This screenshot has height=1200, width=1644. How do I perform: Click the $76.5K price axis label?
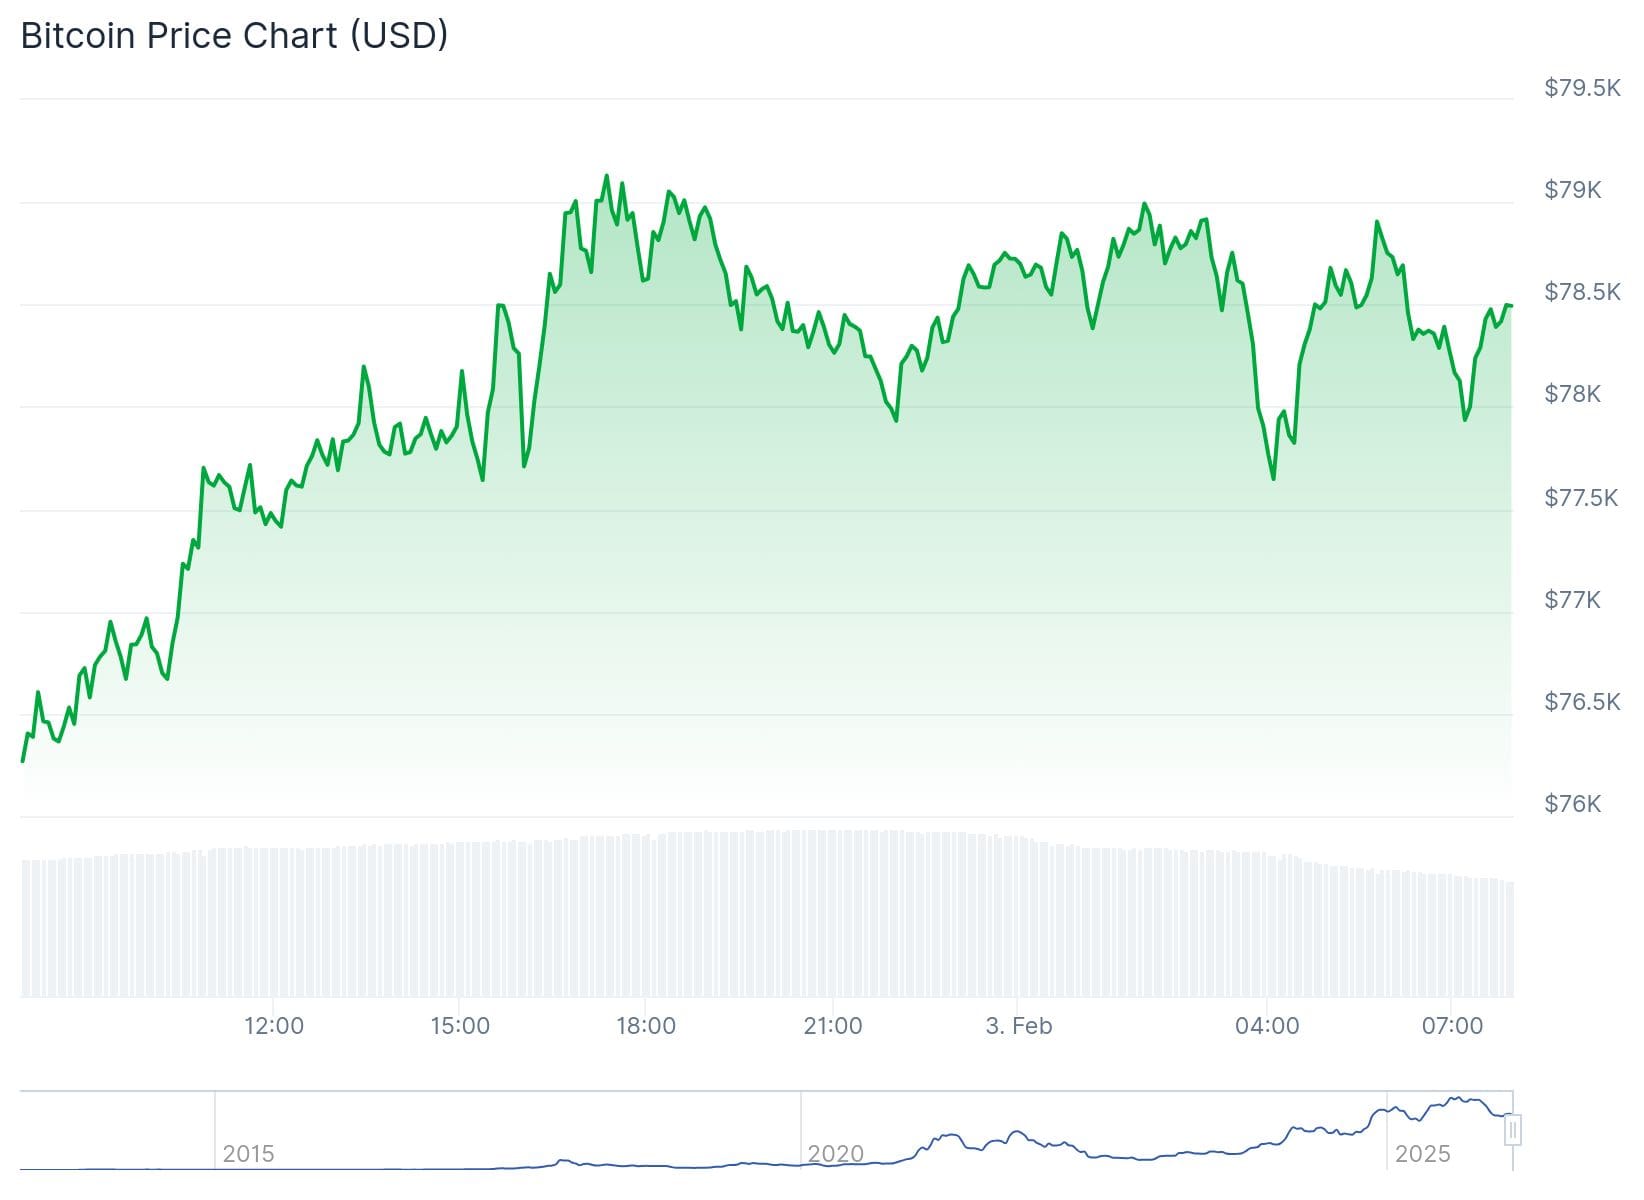click(1581, 702)
